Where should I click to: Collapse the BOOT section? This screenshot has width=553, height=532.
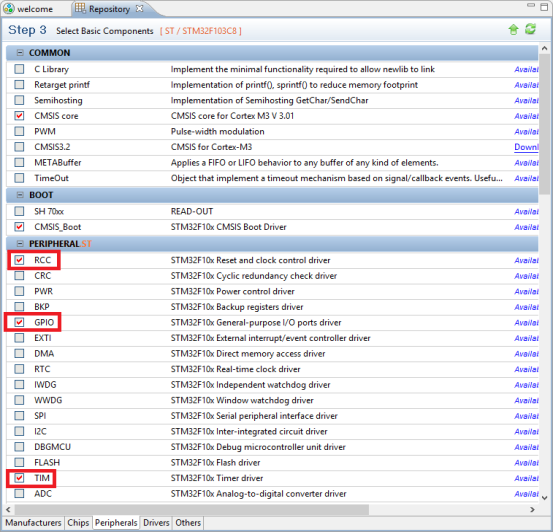point(20,195)
